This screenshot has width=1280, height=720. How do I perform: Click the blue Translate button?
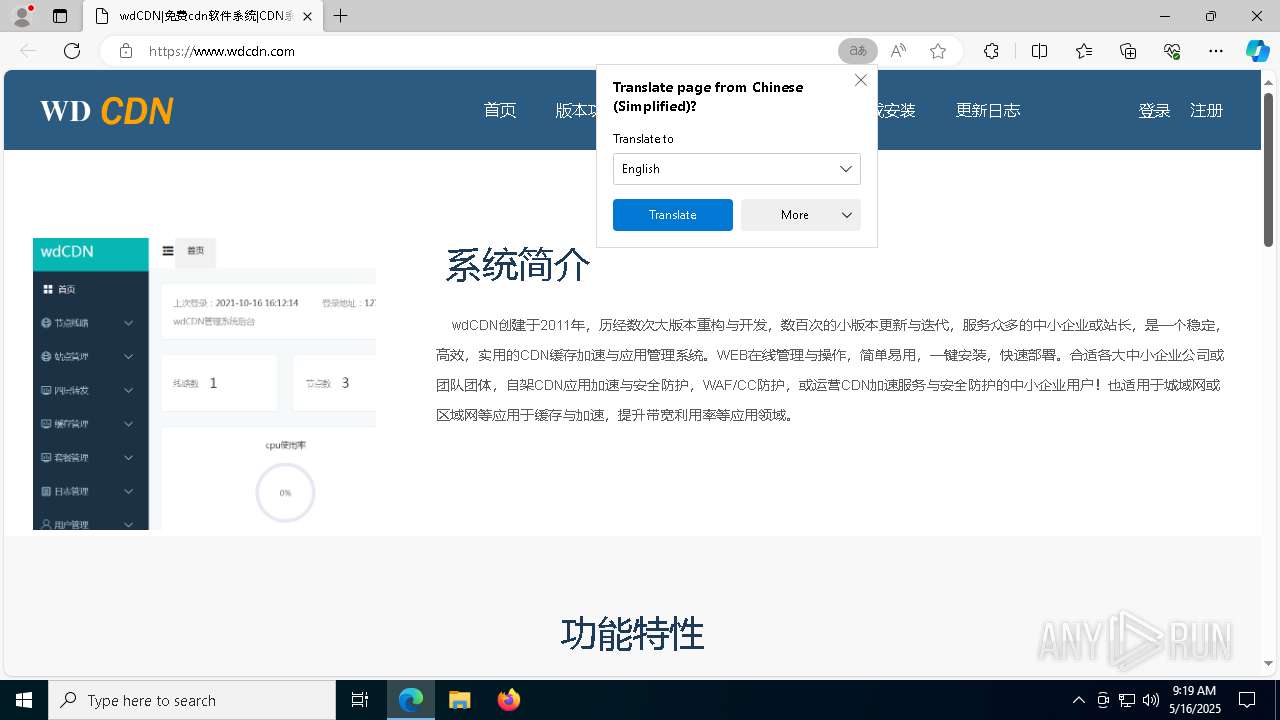tap(672, 215)
